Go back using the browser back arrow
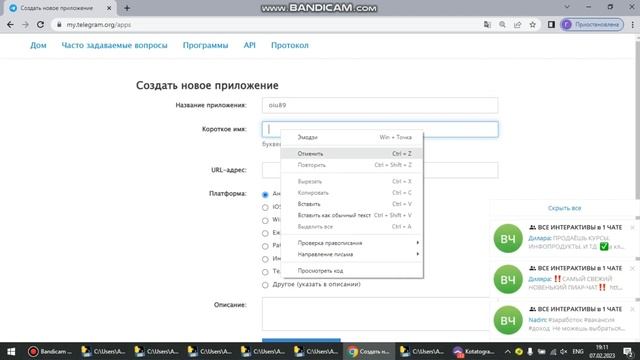 click(x=10, y=24)
